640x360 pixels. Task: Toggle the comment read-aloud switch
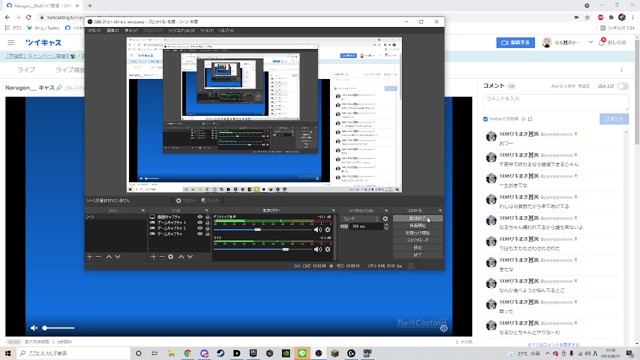click(622, 86)
